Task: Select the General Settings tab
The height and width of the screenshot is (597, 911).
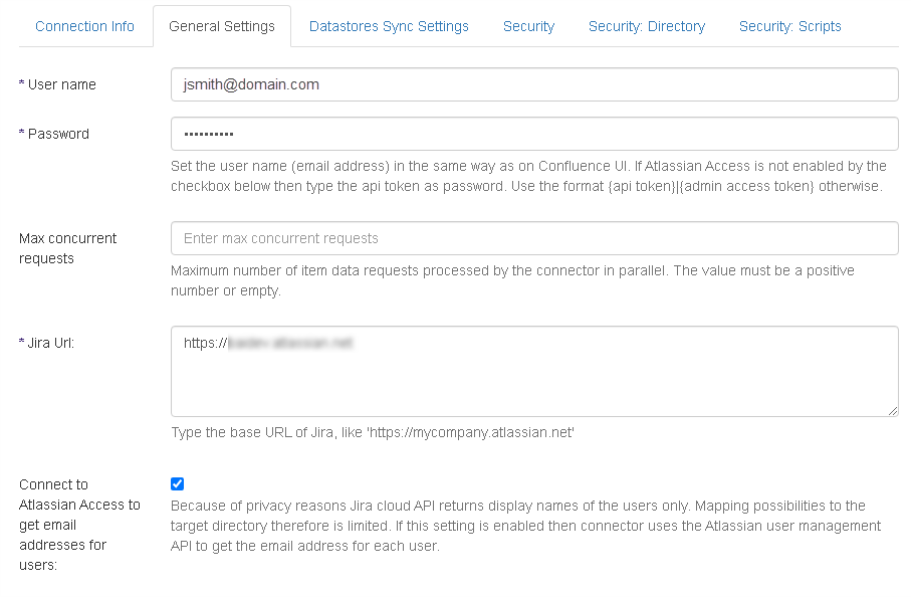Action: (222, 26)
